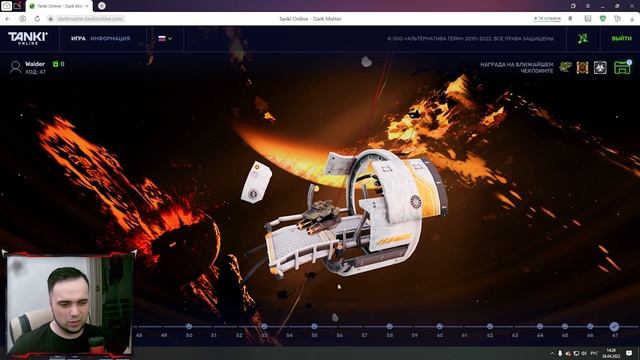Select checkpoint marker at step 65
The width and height of the screenshot is (640, 360).
(x=565, y=326)
